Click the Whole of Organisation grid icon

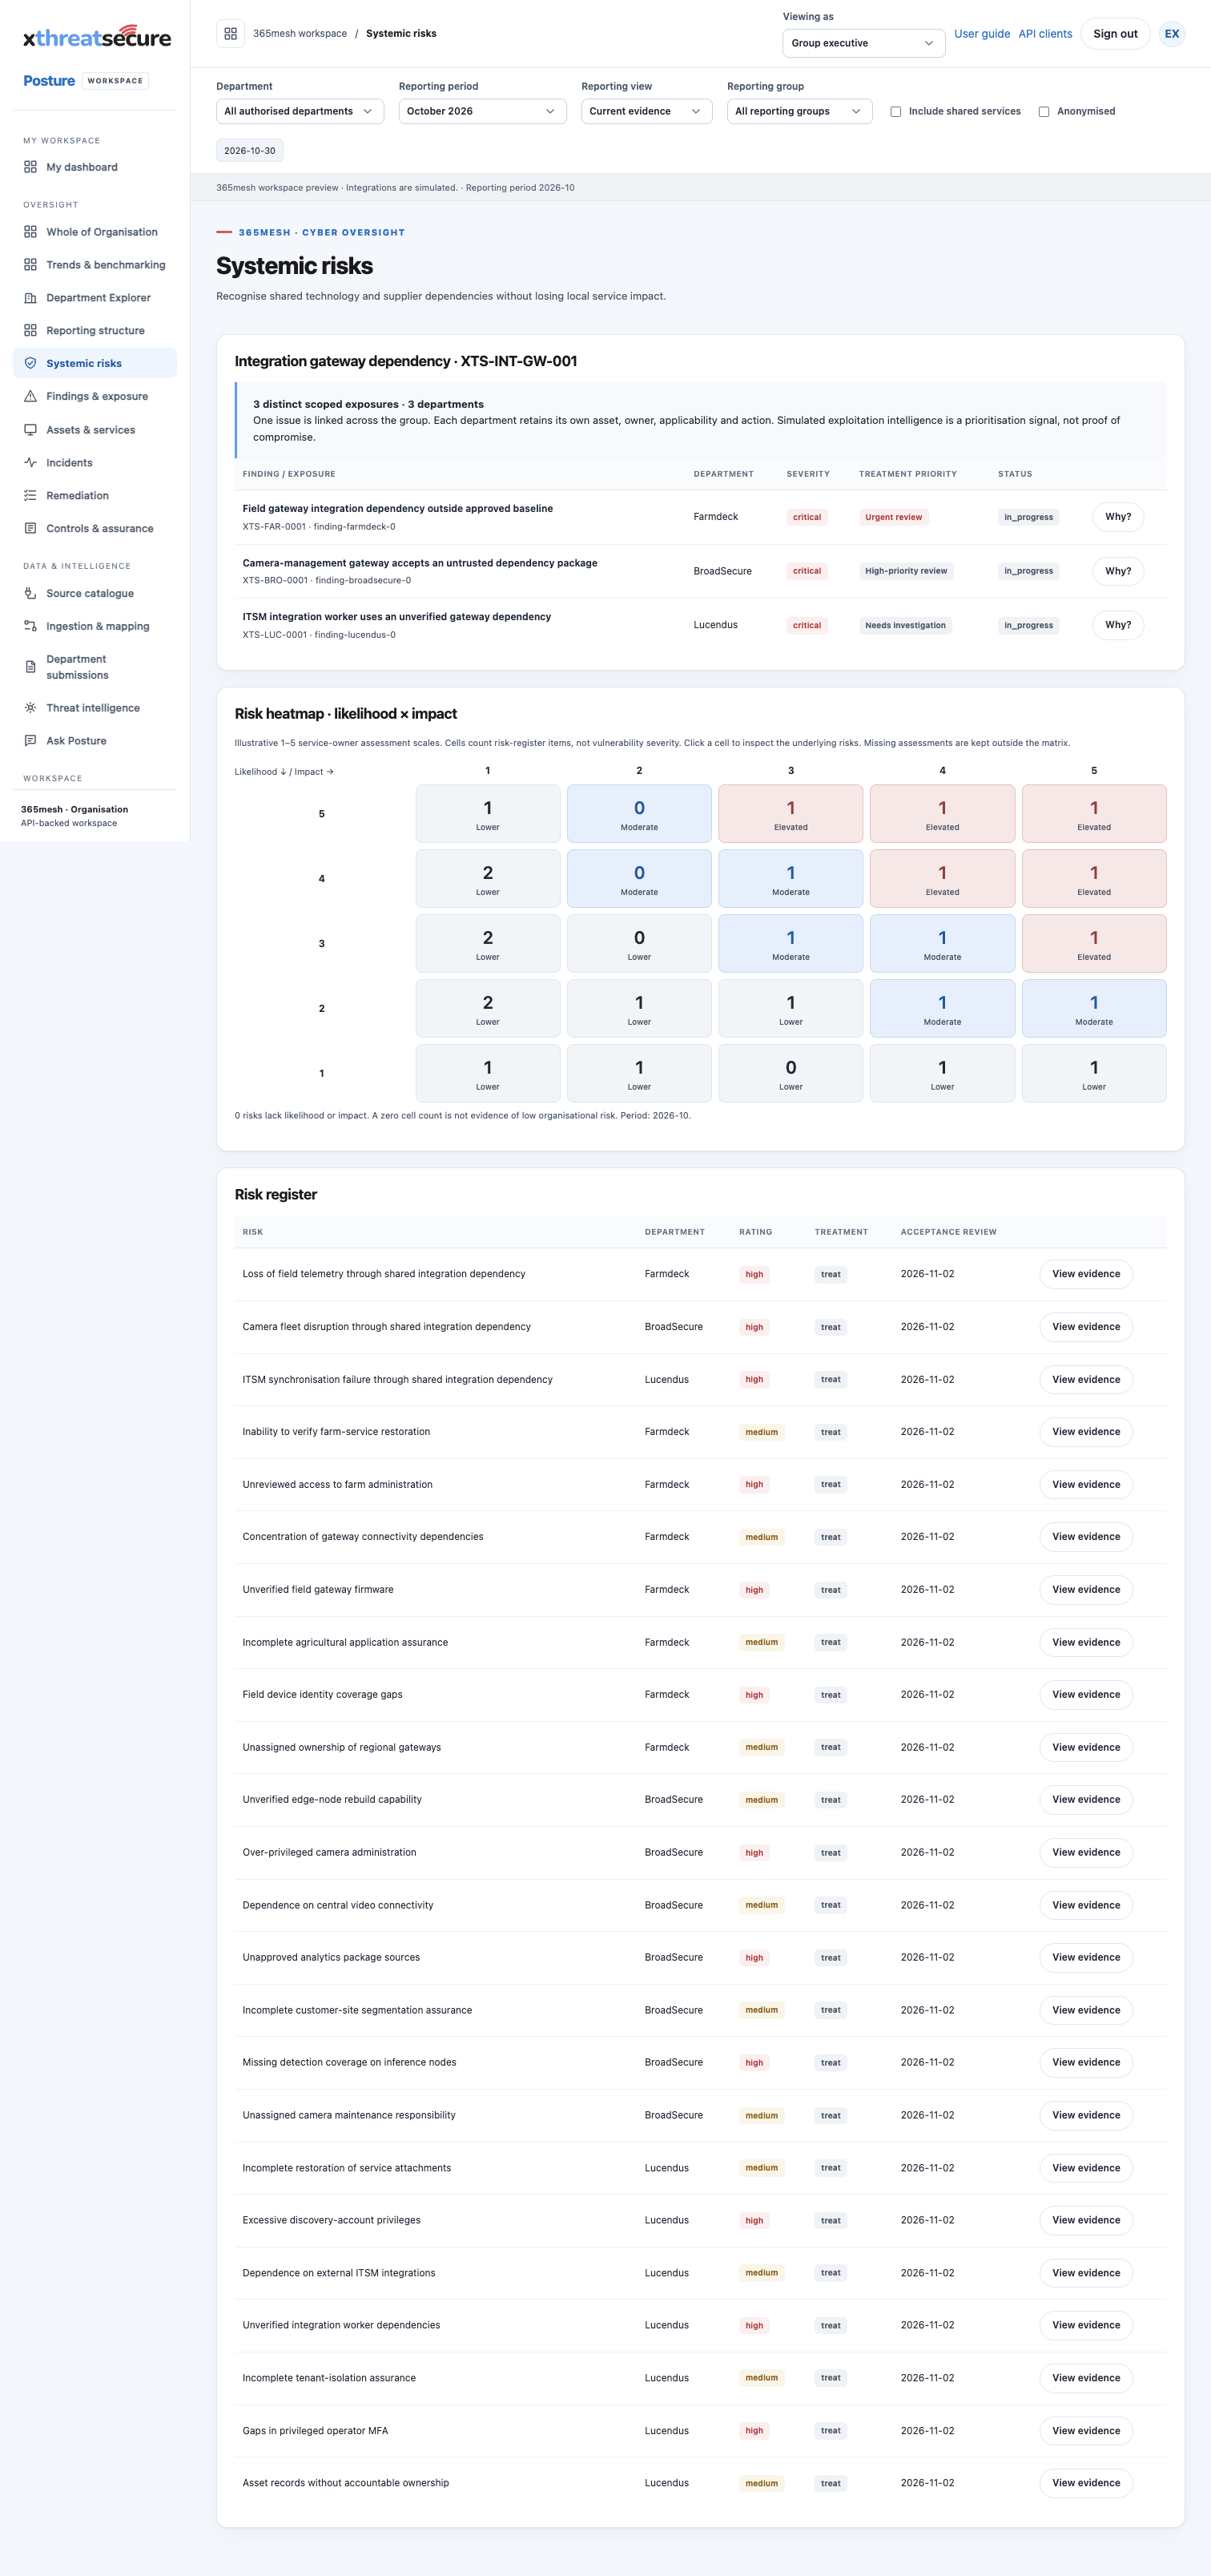pos(30,232)
